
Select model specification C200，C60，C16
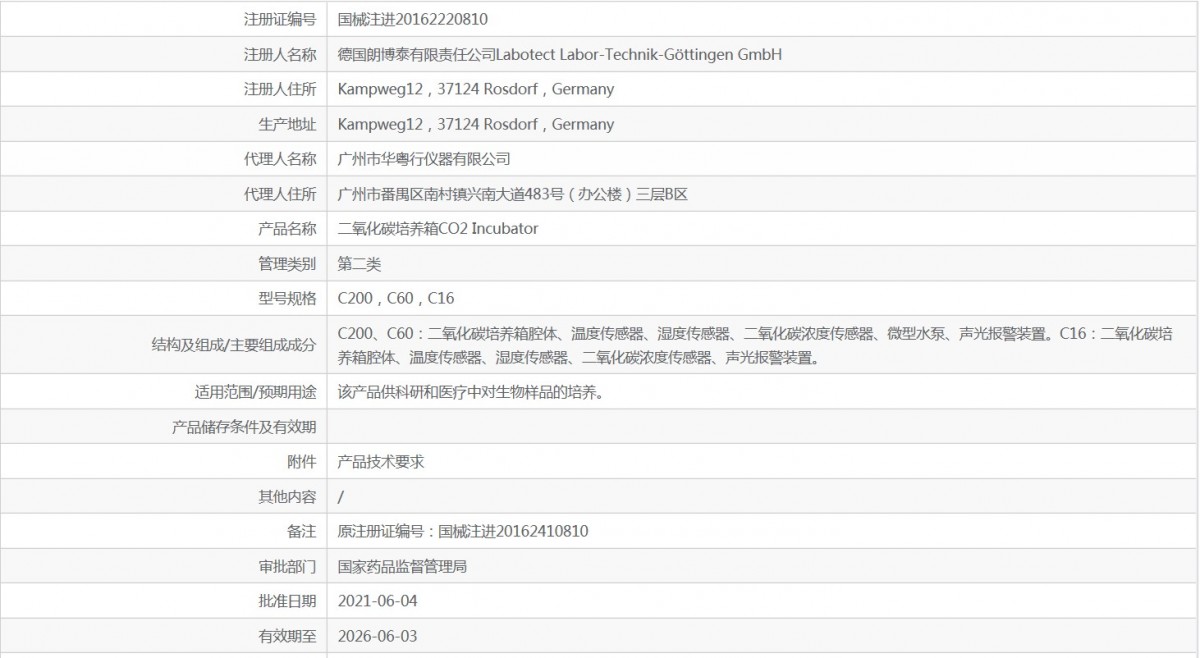coord(396,298)
